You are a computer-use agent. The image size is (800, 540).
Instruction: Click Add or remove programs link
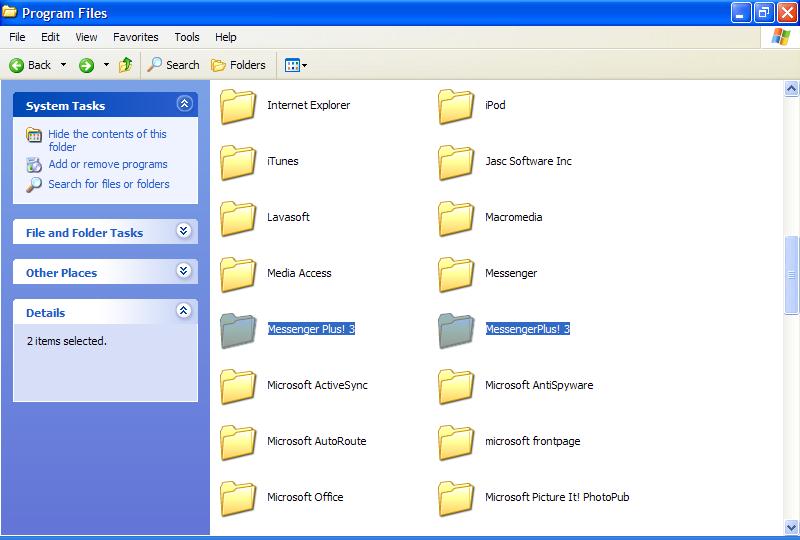[108, 164]
